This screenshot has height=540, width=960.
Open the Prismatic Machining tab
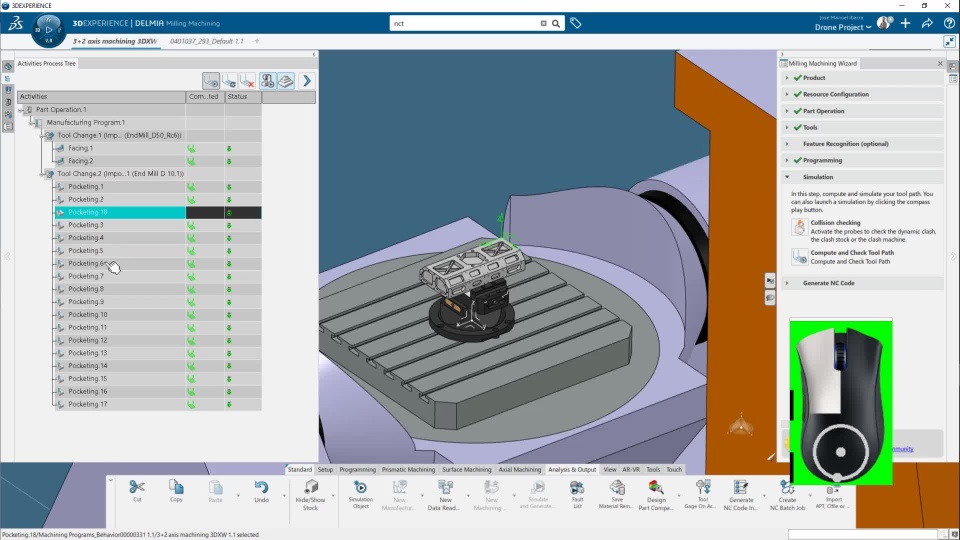(408, 470)
